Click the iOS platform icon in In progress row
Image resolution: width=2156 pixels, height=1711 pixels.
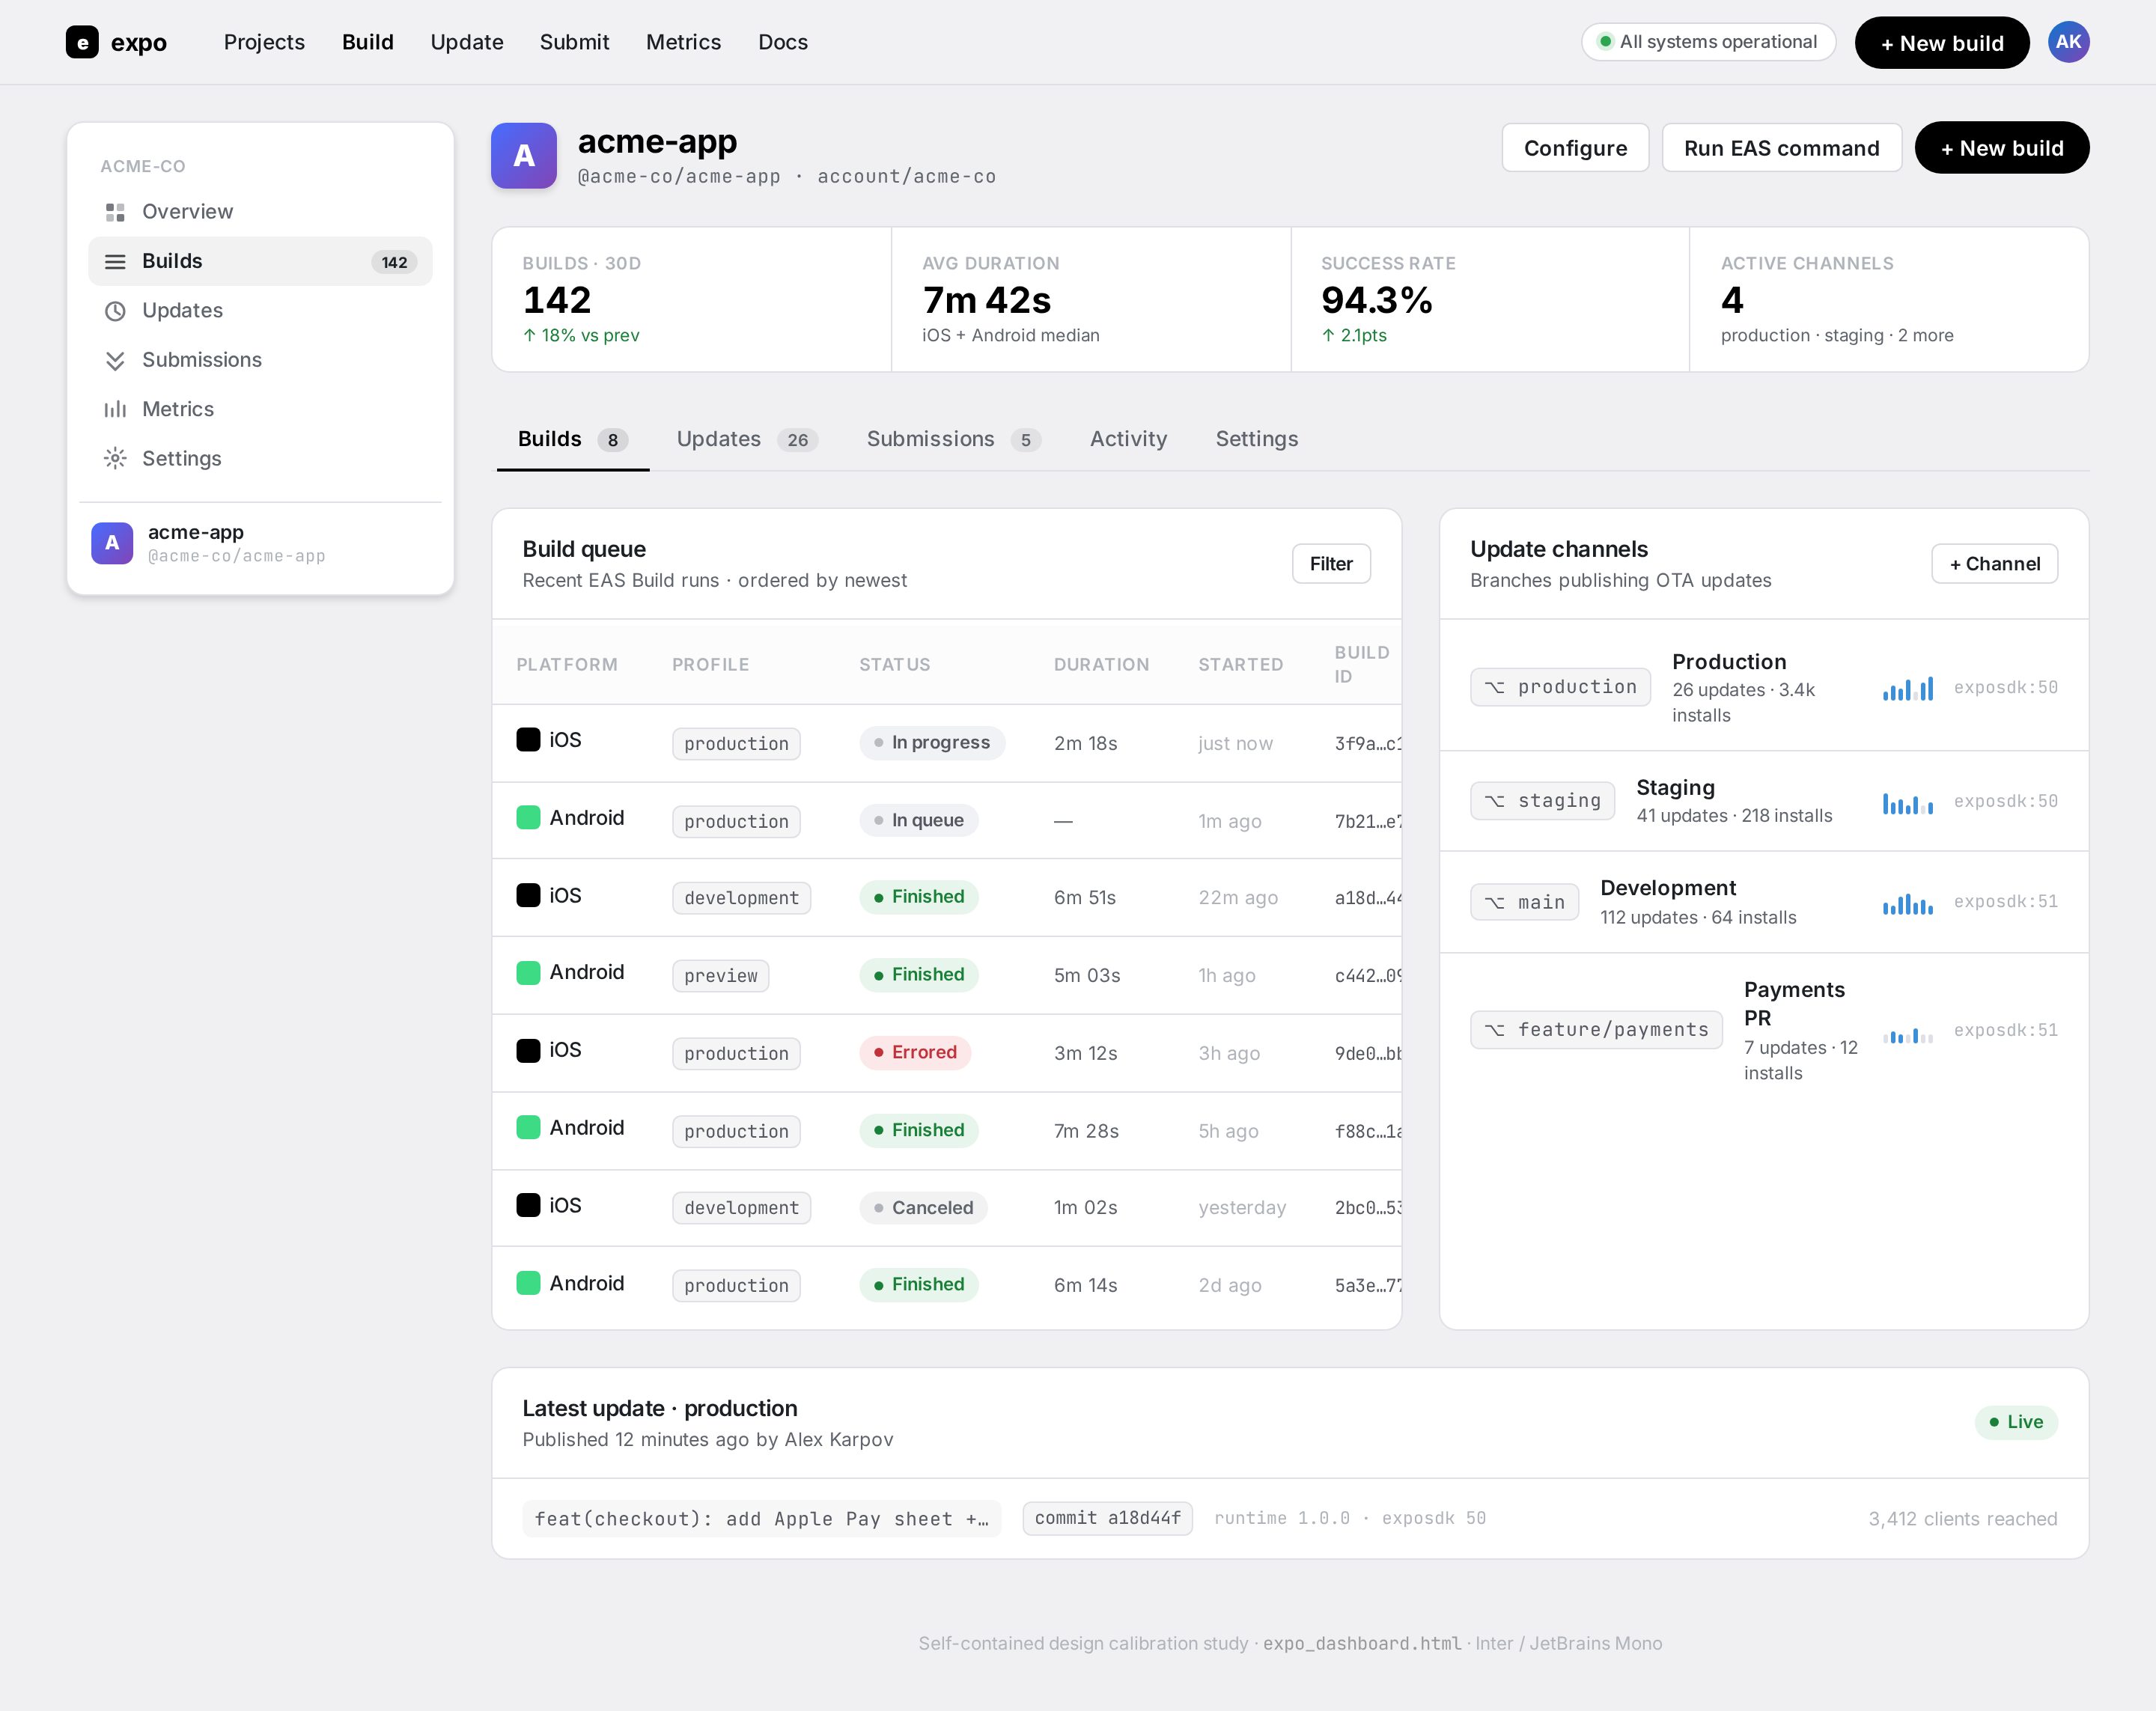coord(528,740)
